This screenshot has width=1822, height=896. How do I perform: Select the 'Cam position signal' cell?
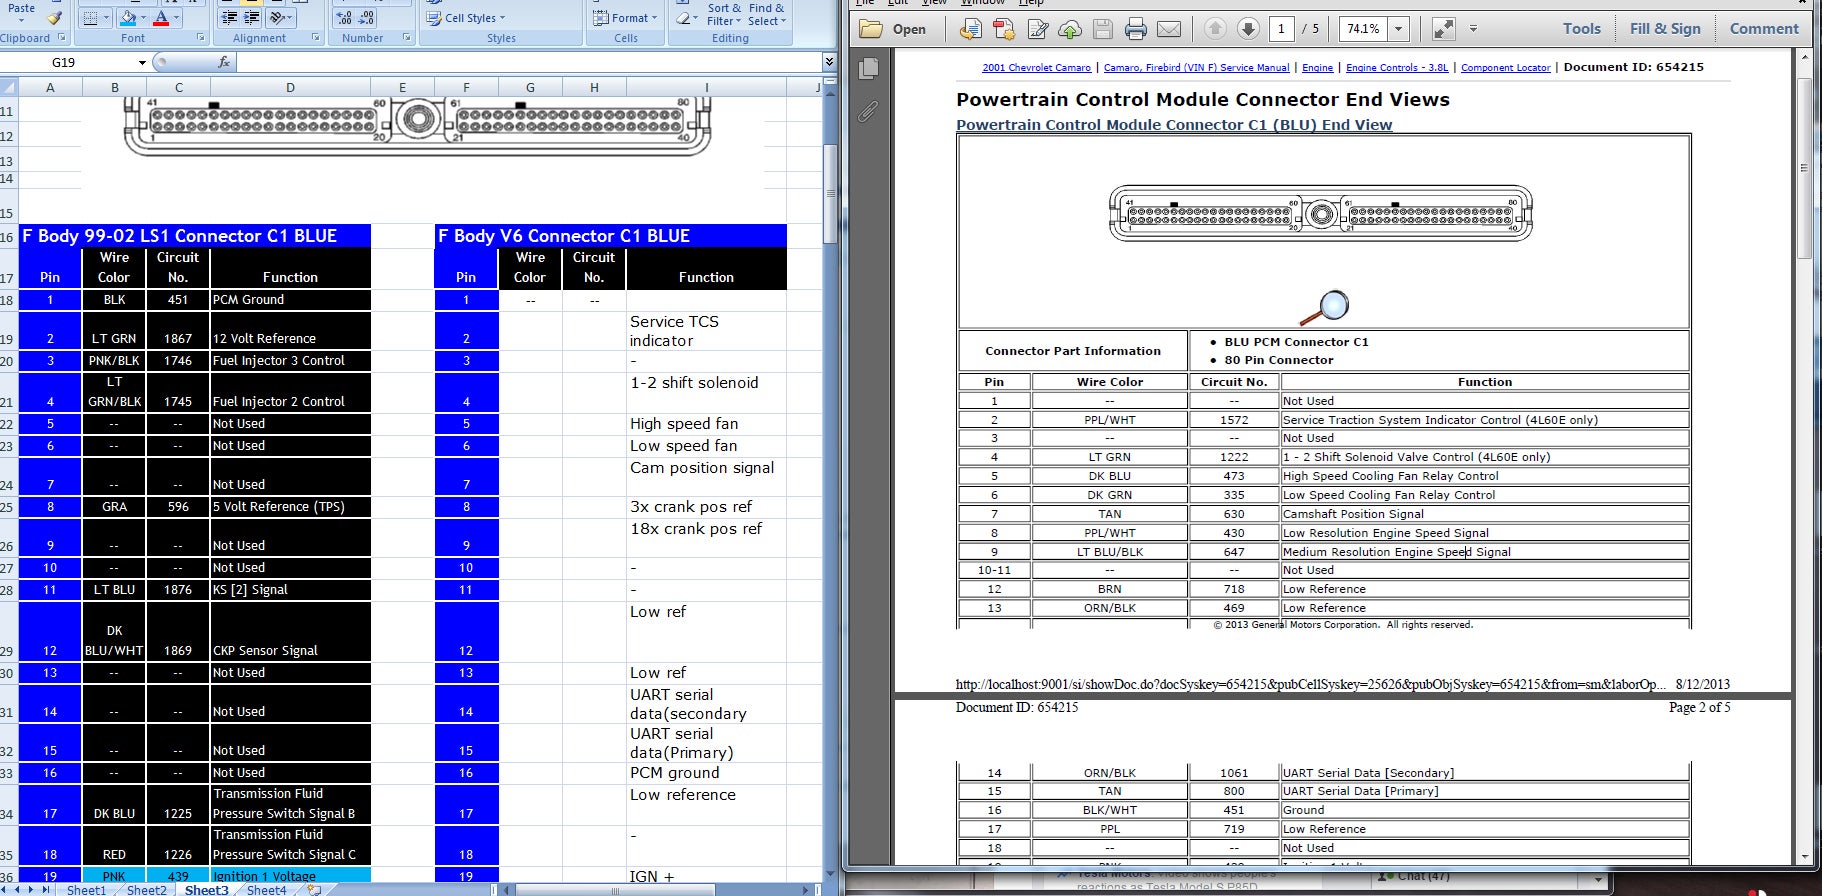click(706, 476)
